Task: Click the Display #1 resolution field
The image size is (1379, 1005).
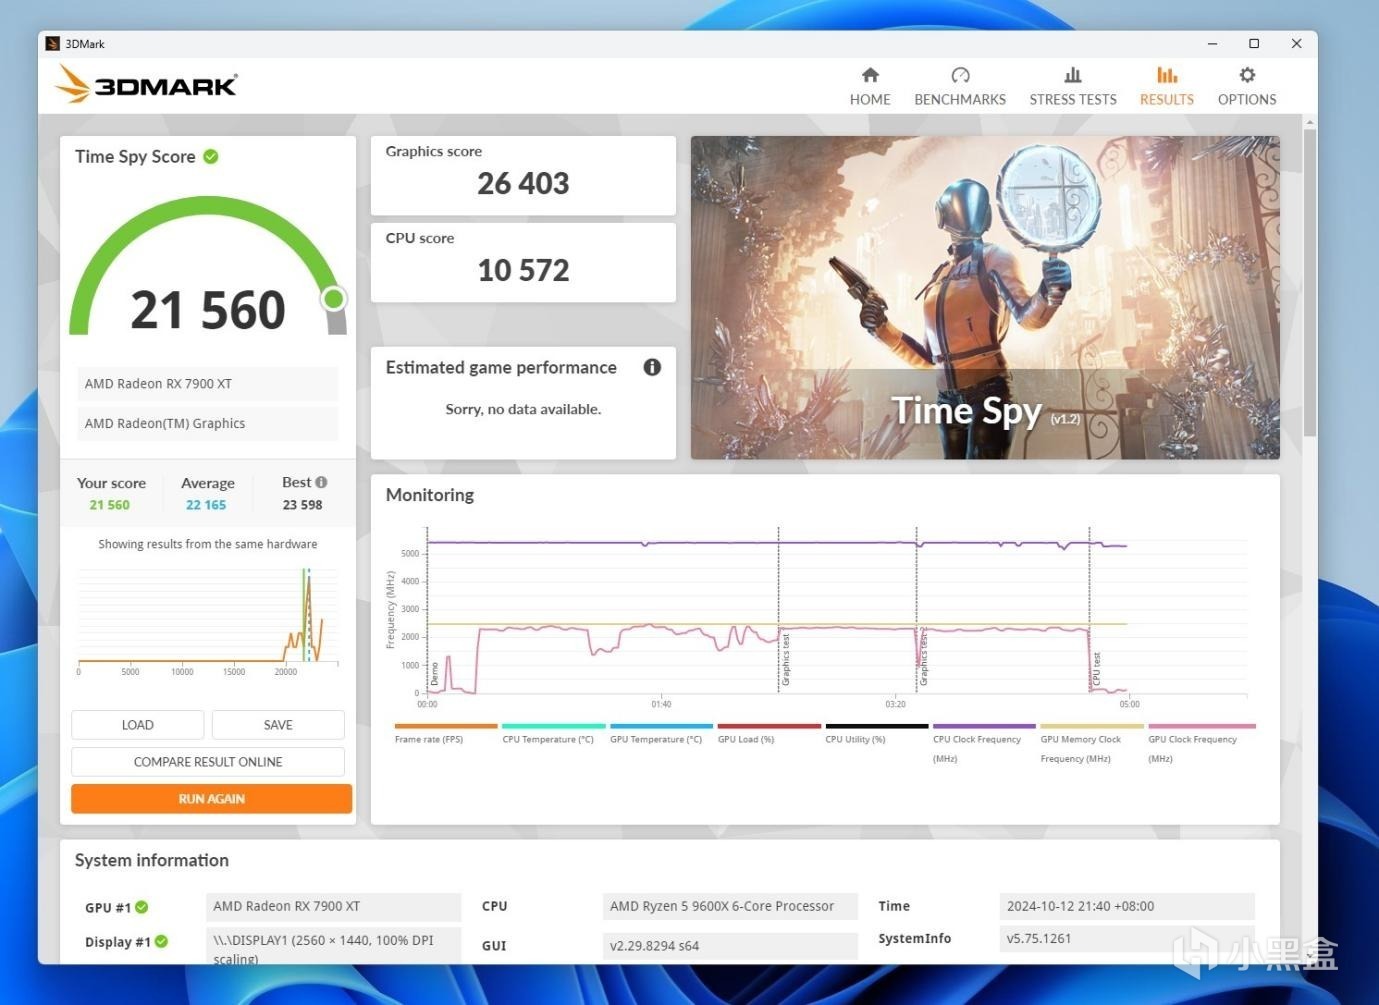Action: coord(334,946)
